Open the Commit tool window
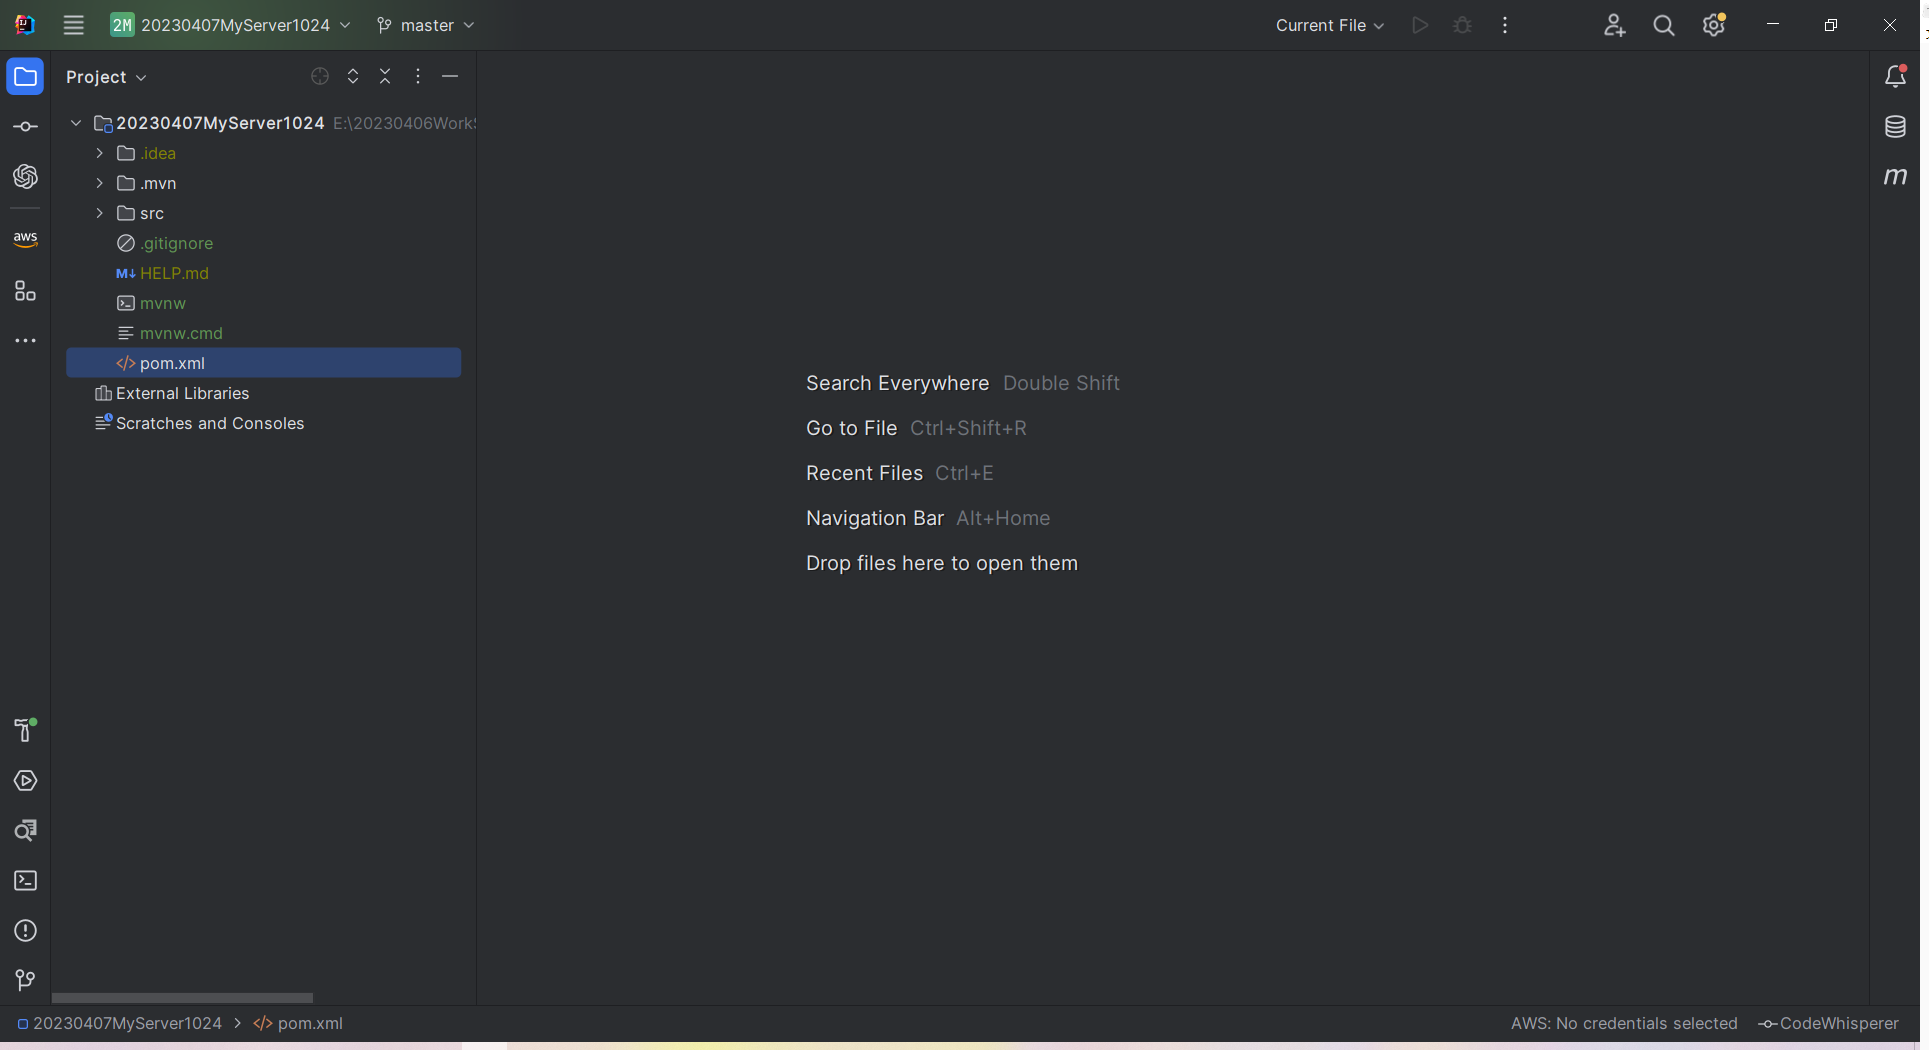Viewport: 1929px width, 1050px height. (25, 127)
